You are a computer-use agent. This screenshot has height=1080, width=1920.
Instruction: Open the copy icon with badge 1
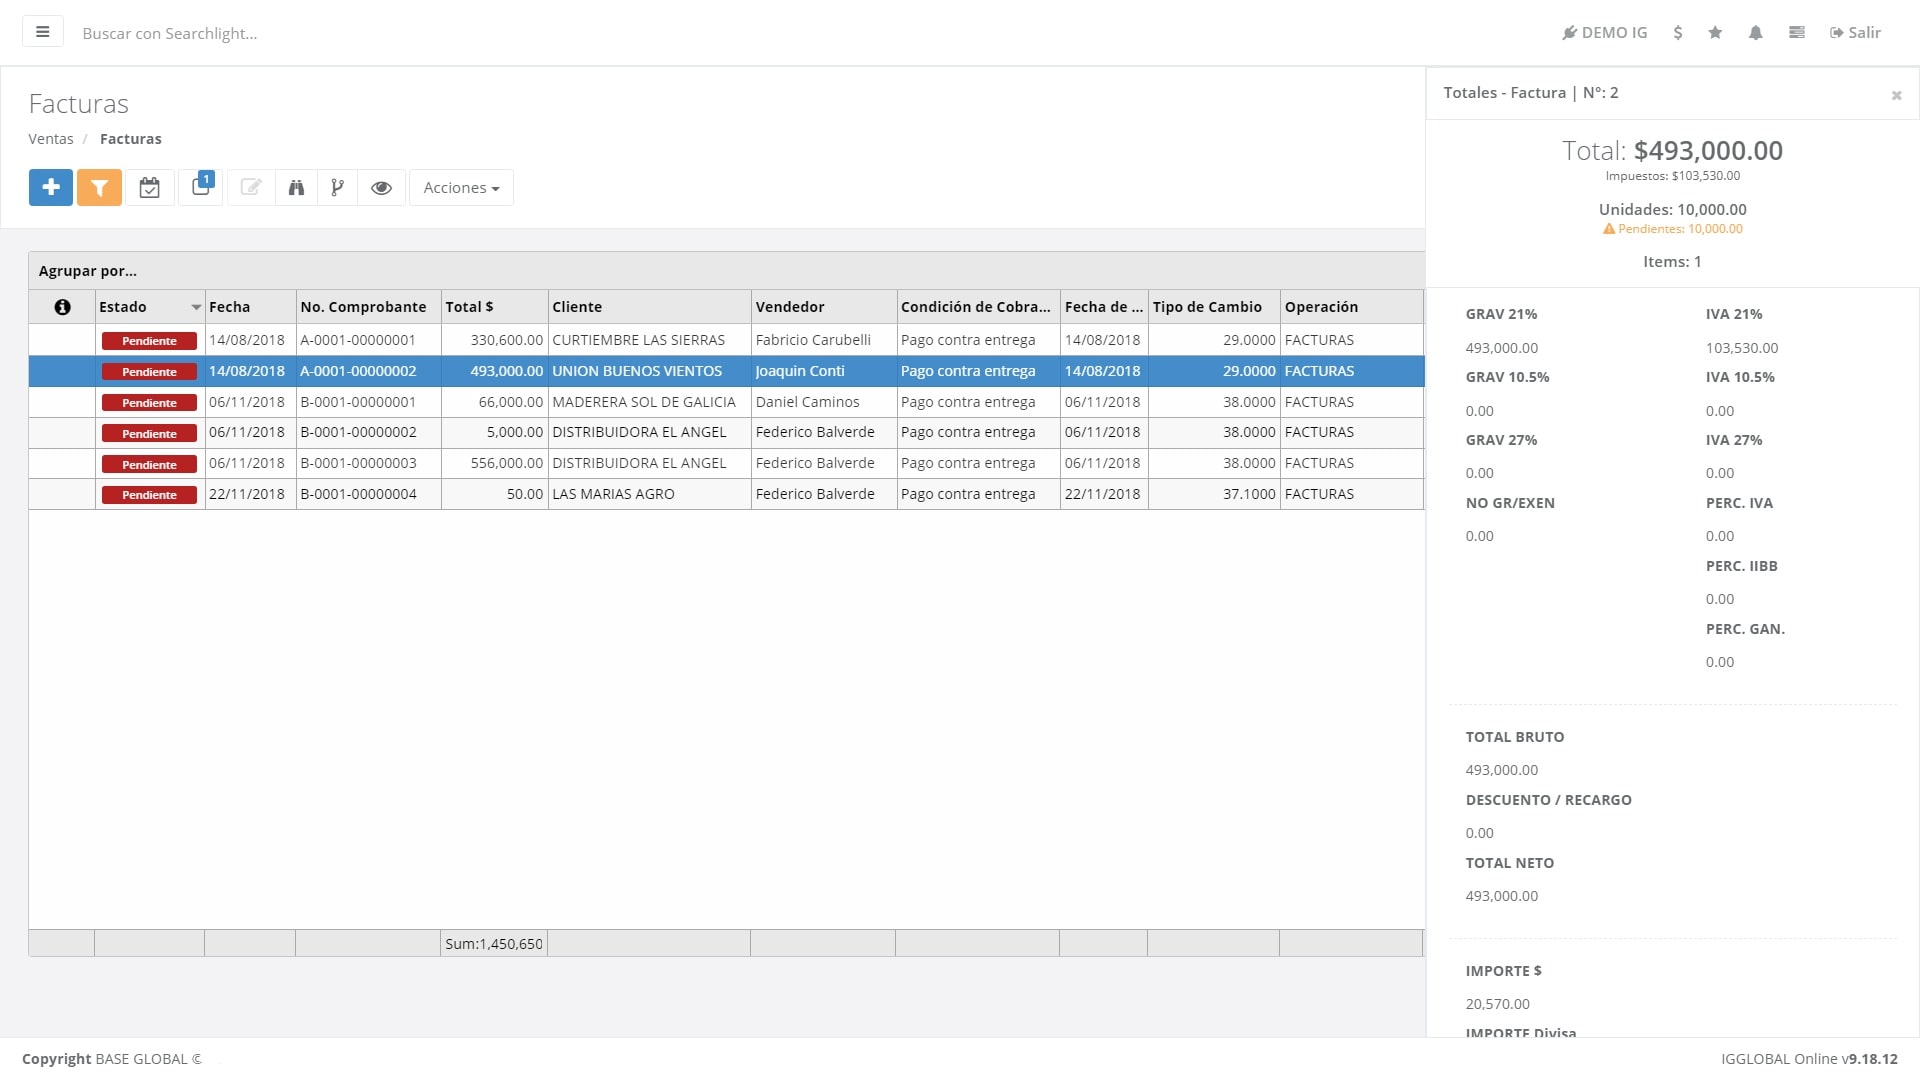tap(201, 188)
